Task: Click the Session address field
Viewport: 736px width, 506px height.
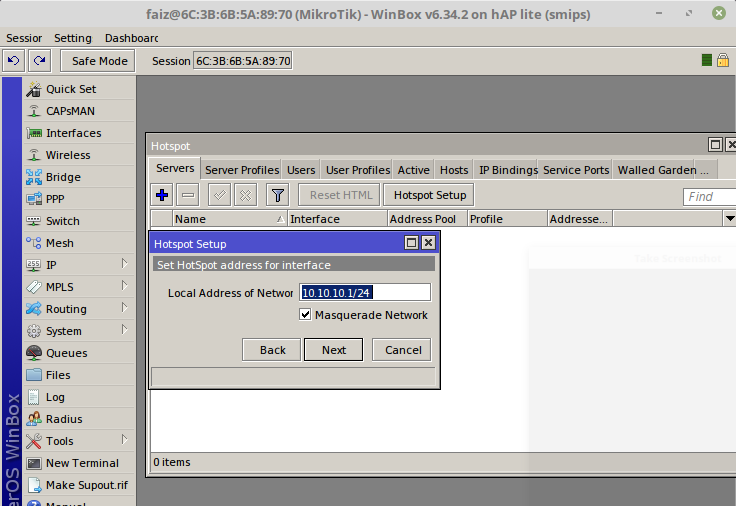Action: 243,61
